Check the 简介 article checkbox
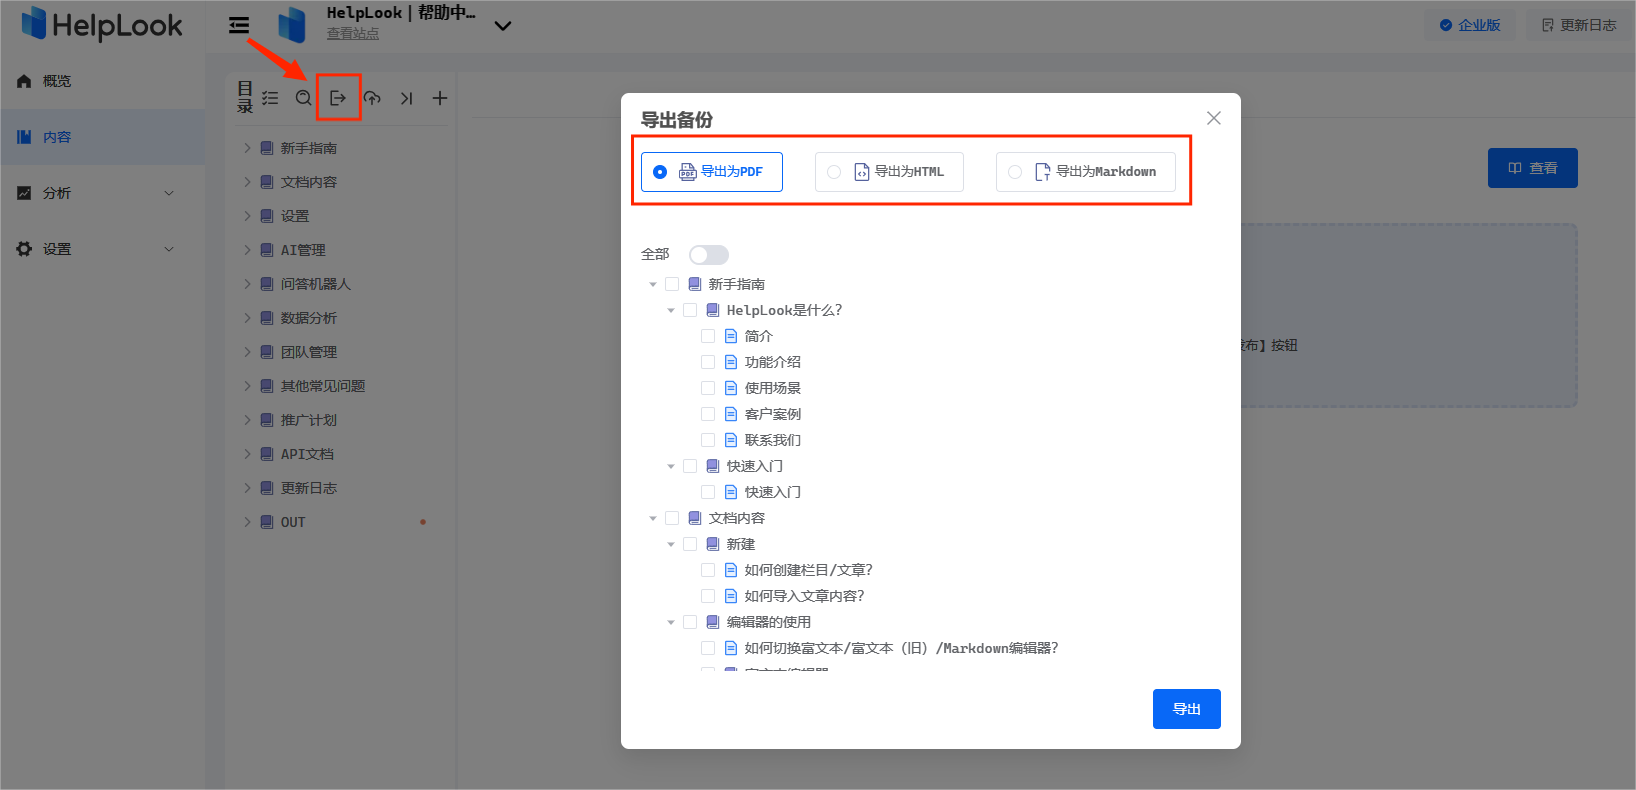 708,336
